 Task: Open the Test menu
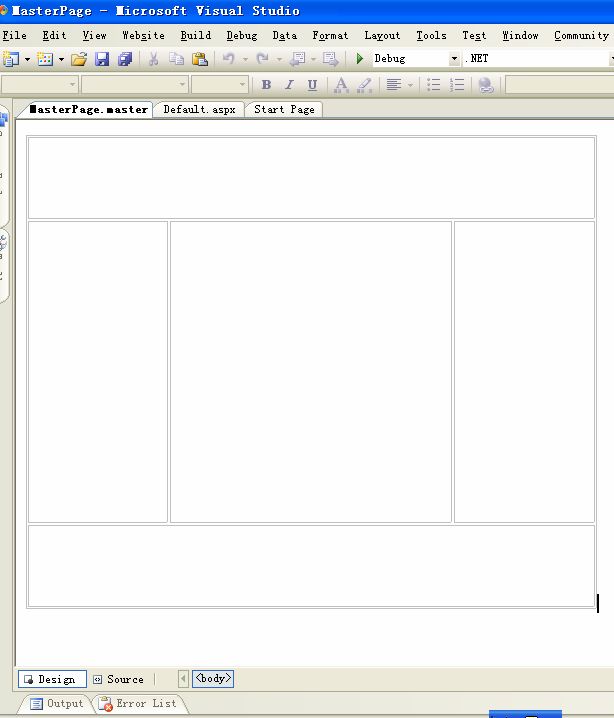coord(474,35)
